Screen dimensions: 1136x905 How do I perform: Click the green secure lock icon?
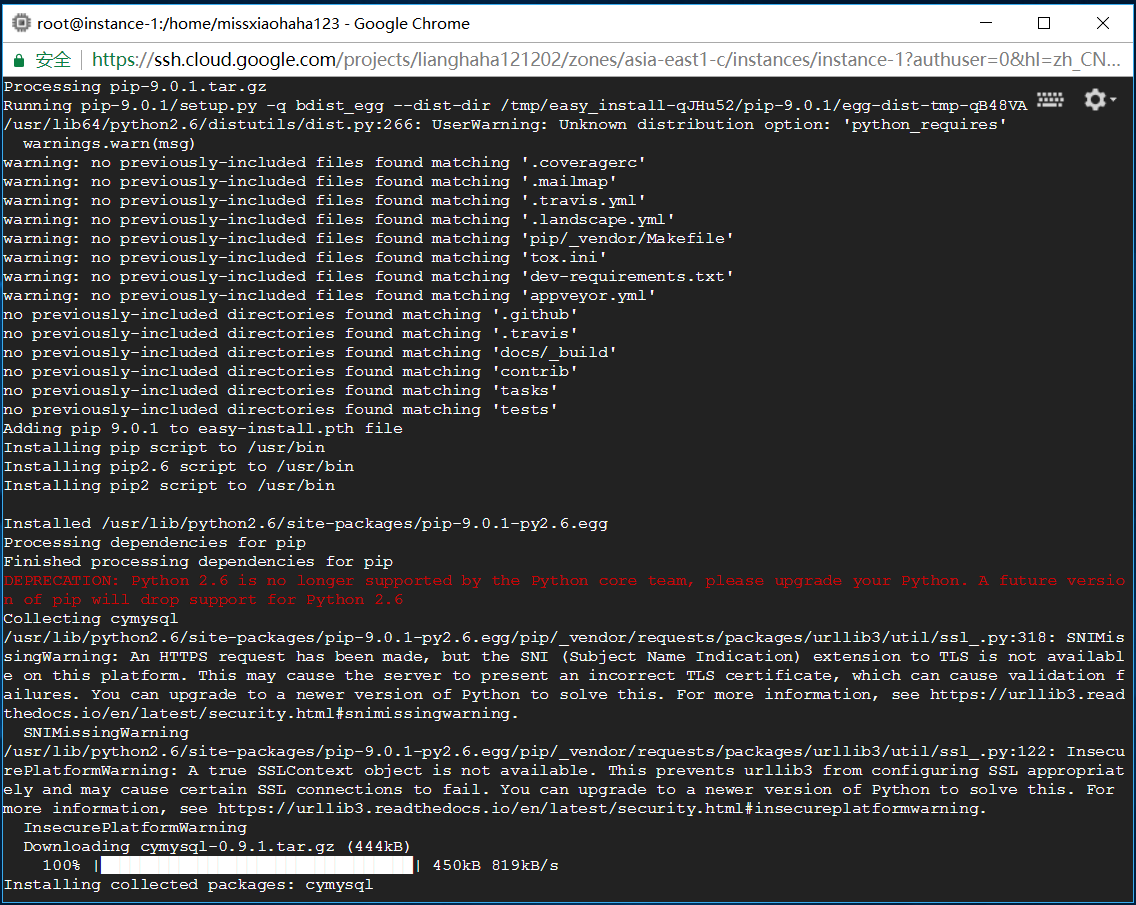pyautogui.click(x=19, y=60)
